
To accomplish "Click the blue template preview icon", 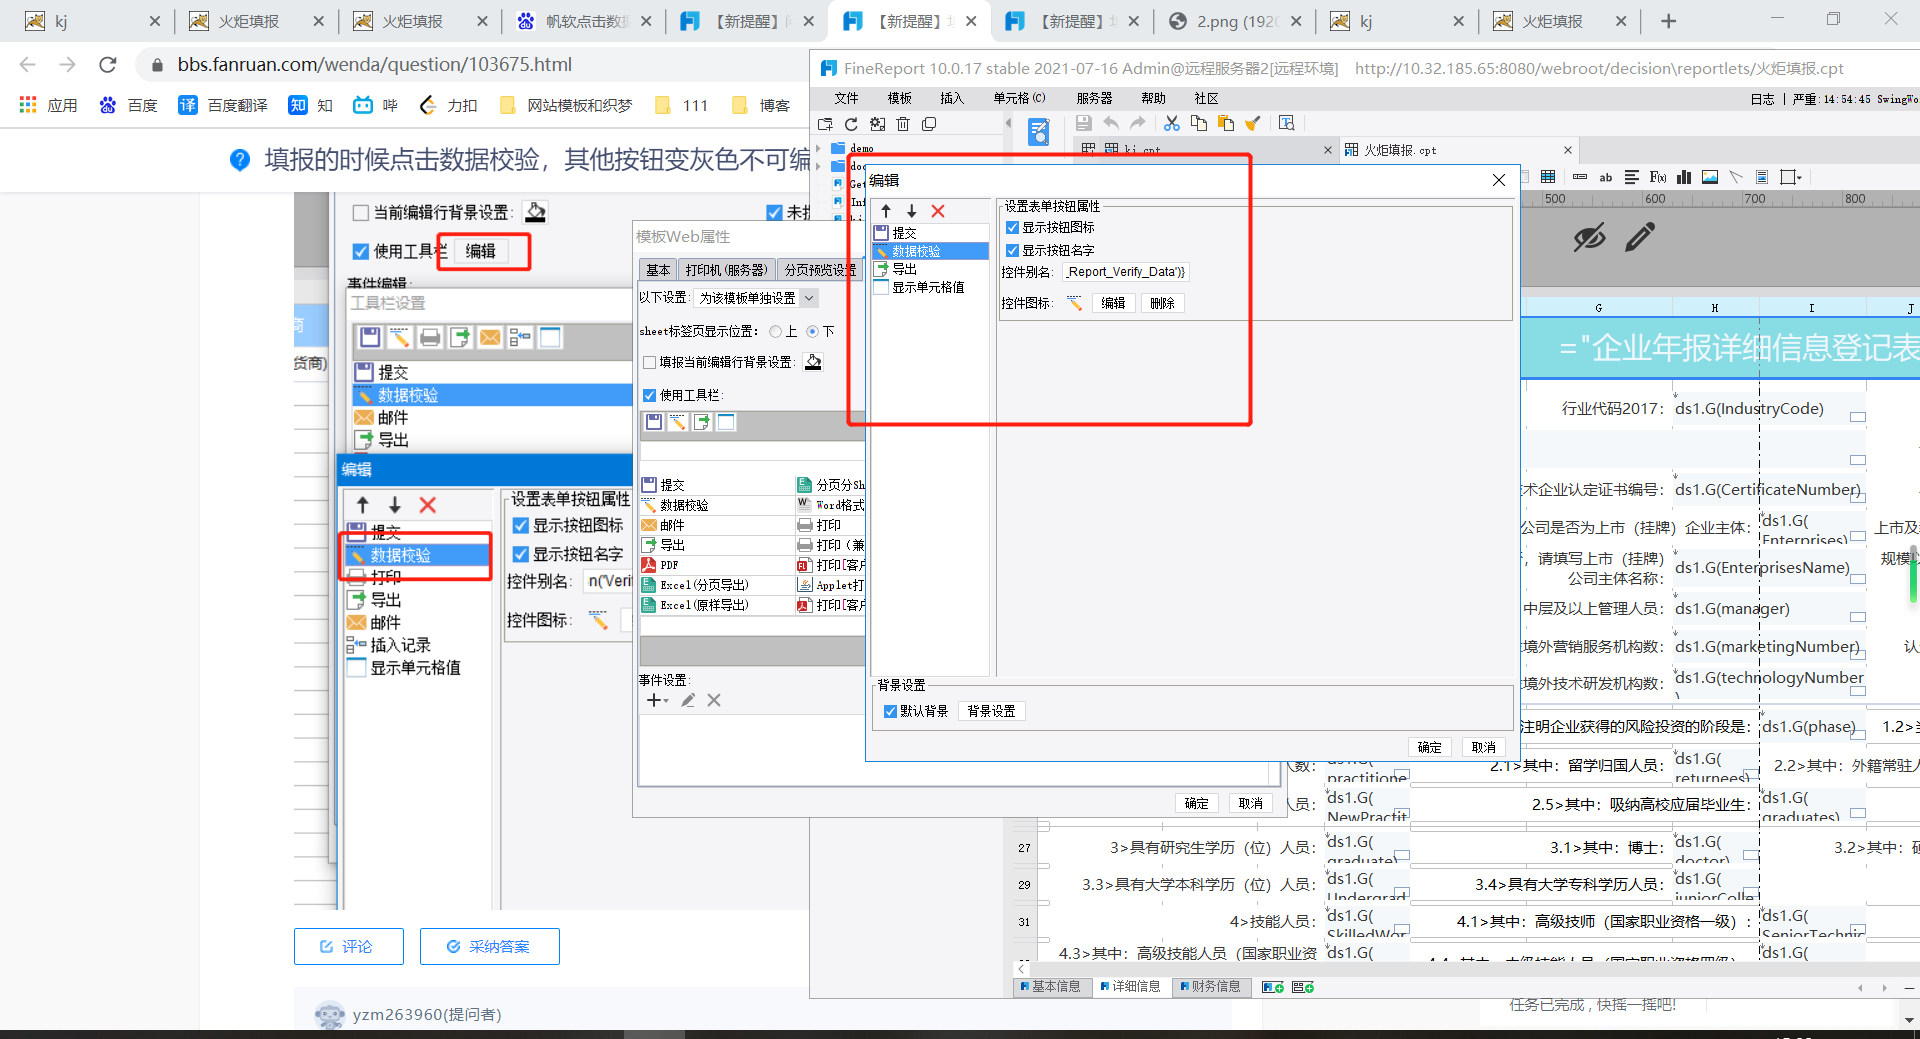I will [x=1039, y=131].
